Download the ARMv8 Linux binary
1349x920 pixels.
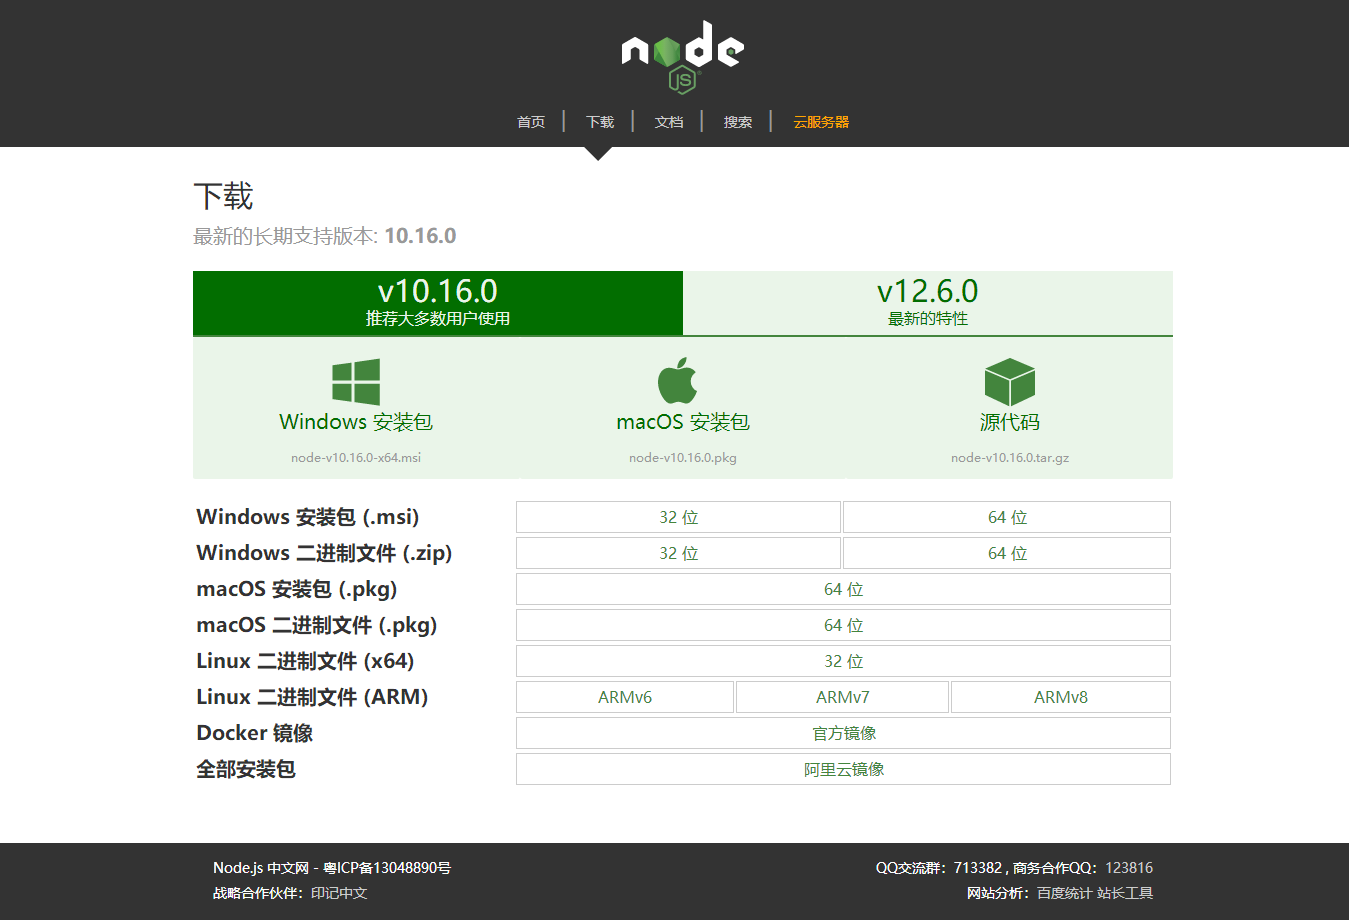coord(1061,697)
